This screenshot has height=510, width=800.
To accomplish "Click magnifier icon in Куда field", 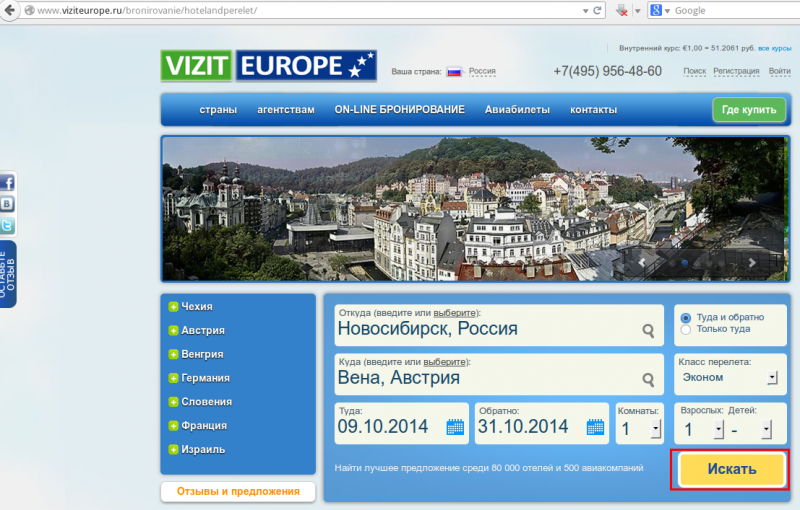I will [648, 380].
